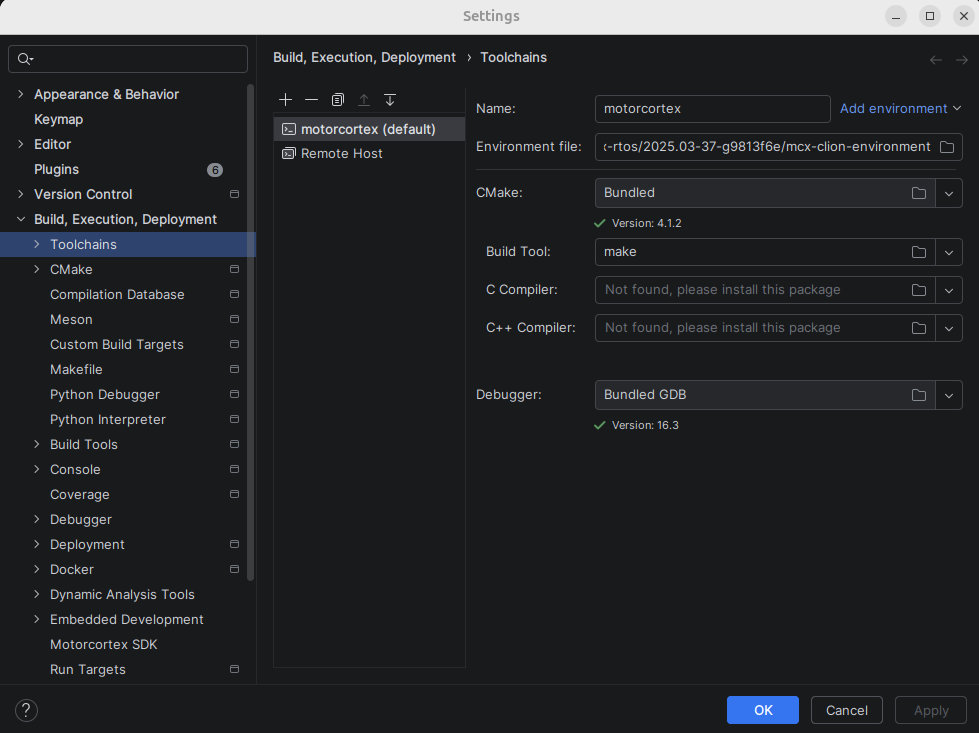This screenshot has width=979, height=733.
Task: Click folder icon in Debugger field
Action: tap(918, 395)
